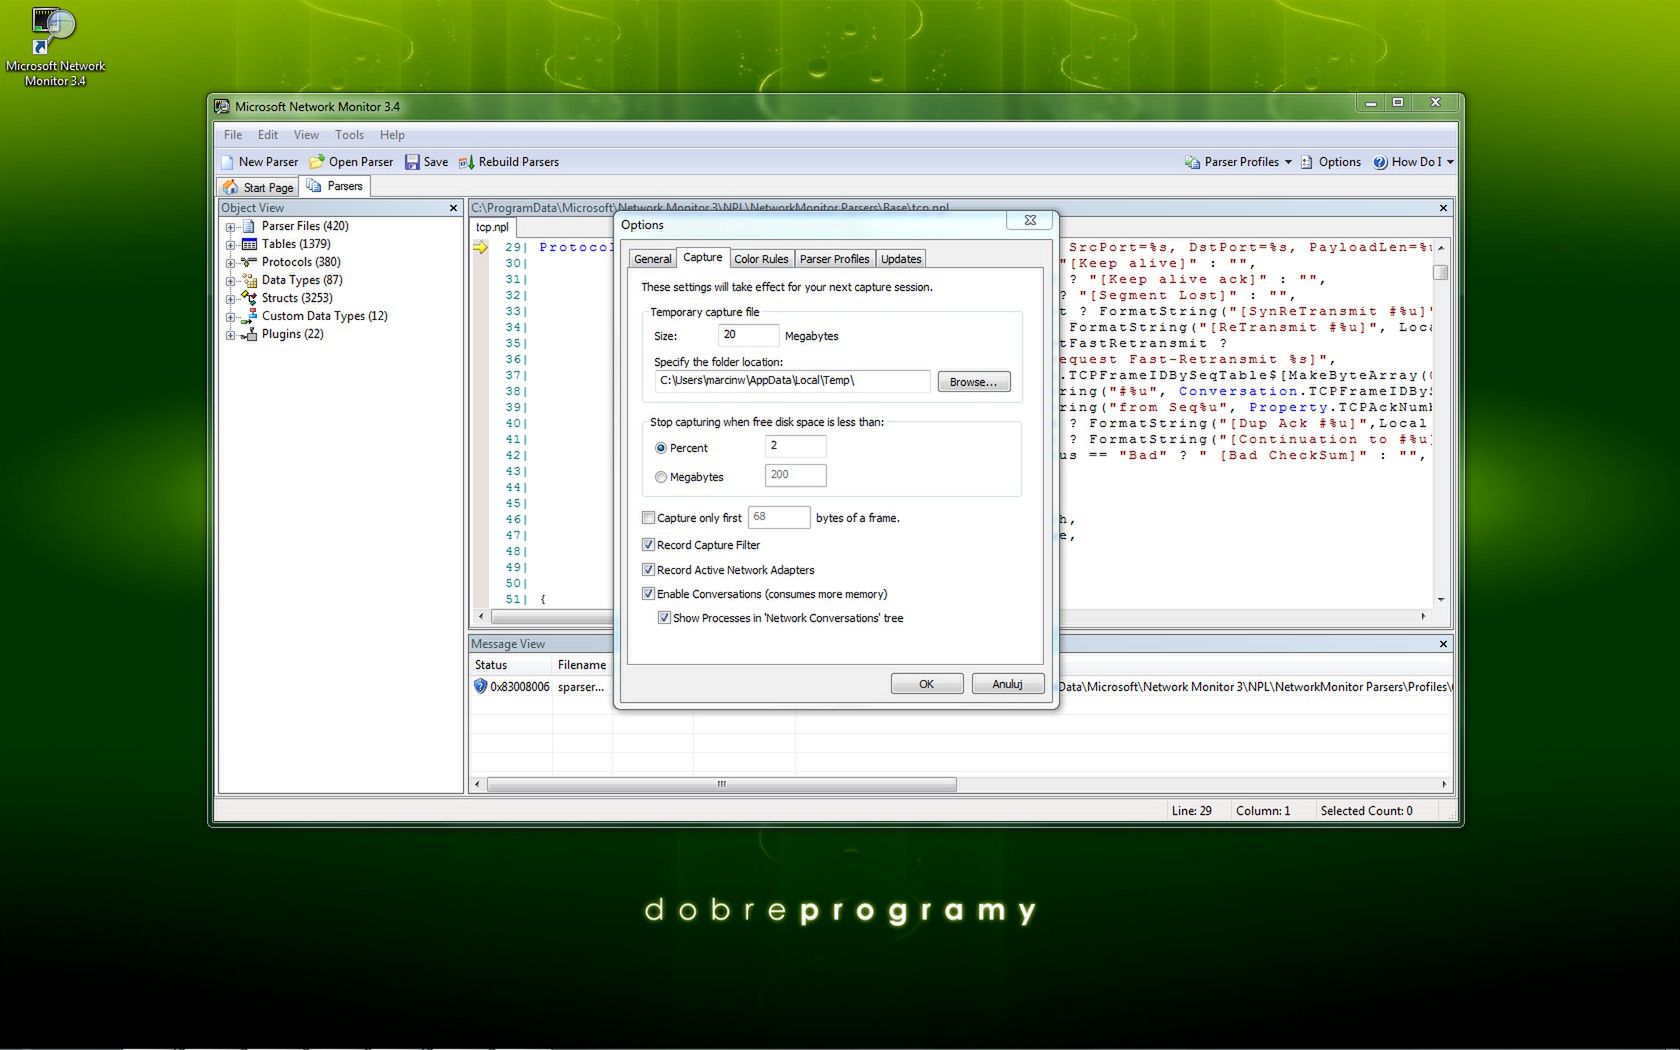The width and height of the screenshot is (1680, 1050).
Task: Click the Filename column header
Action: 582,665
